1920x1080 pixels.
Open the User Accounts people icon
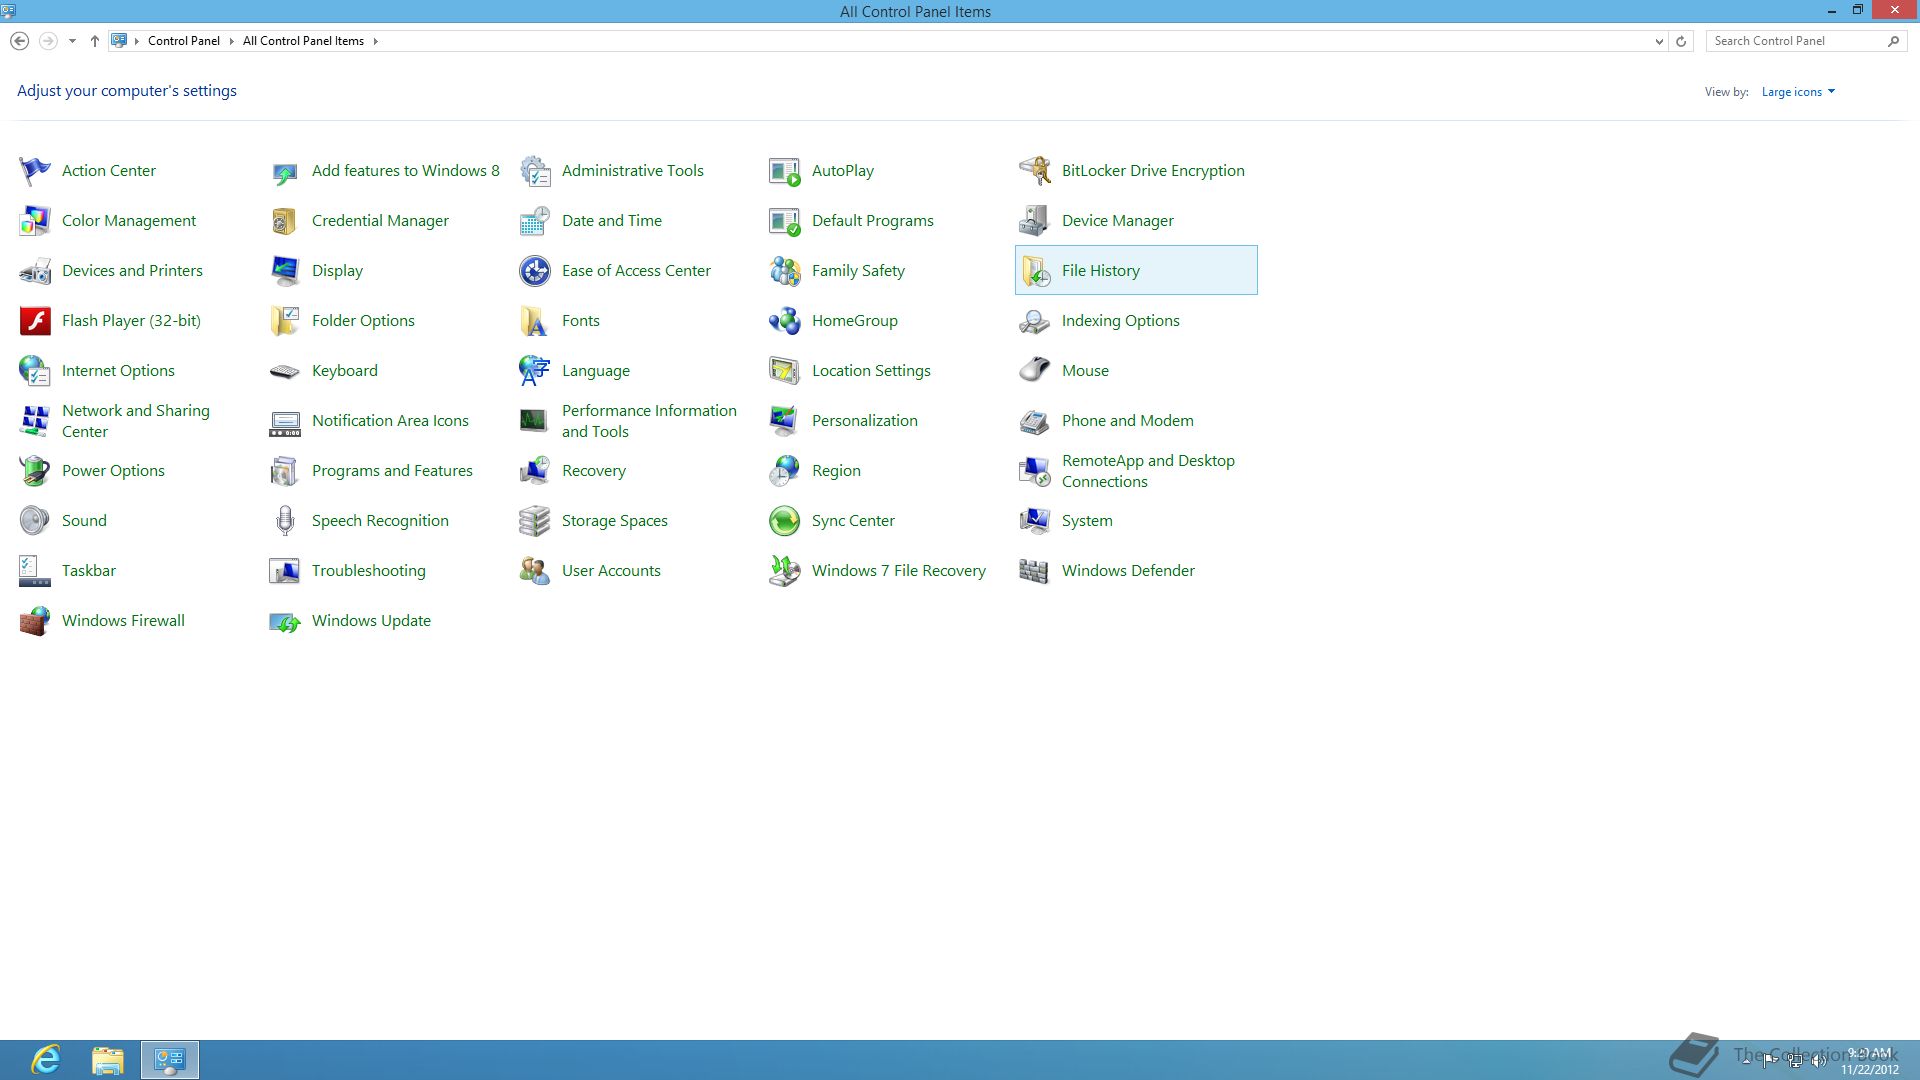click(x=535, y=571)
